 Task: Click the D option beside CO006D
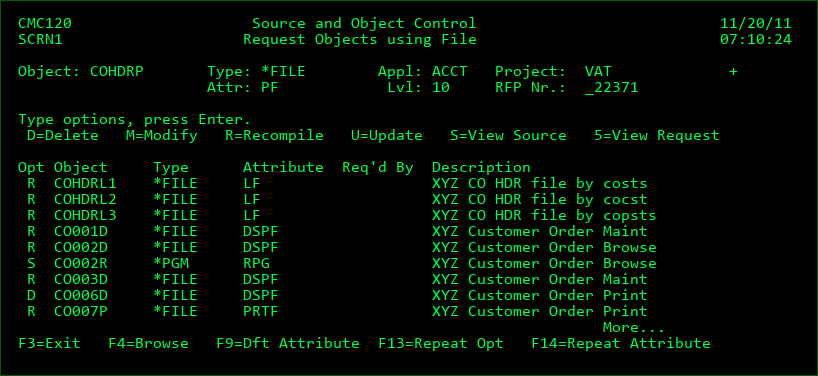tap(31, 295)
